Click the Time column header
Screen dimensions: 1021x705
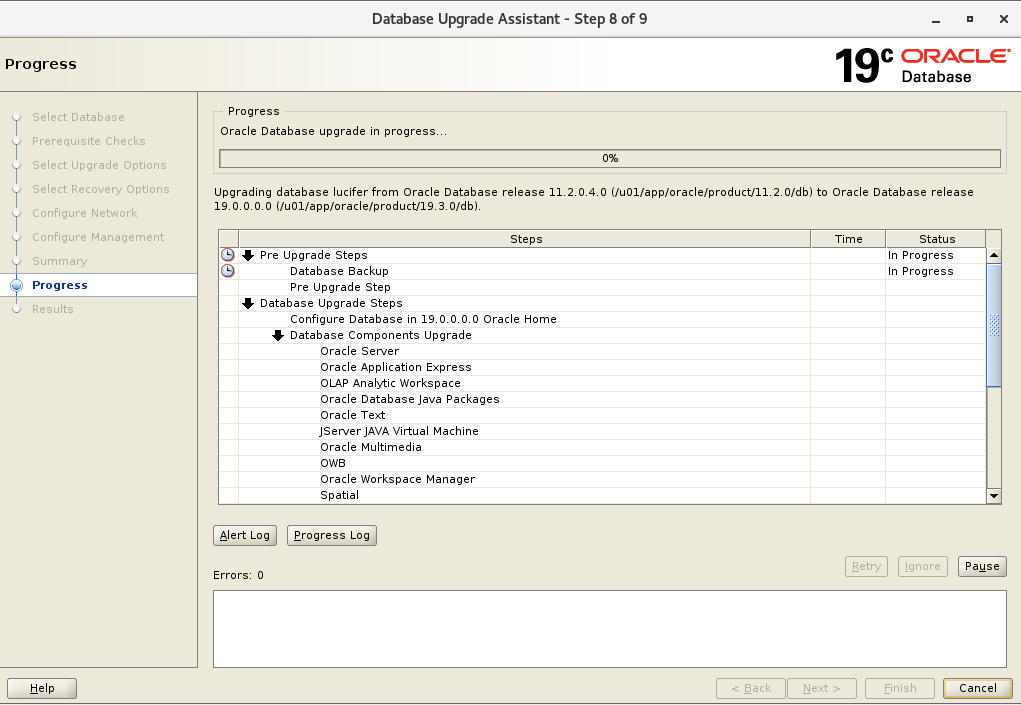(848, 239)
